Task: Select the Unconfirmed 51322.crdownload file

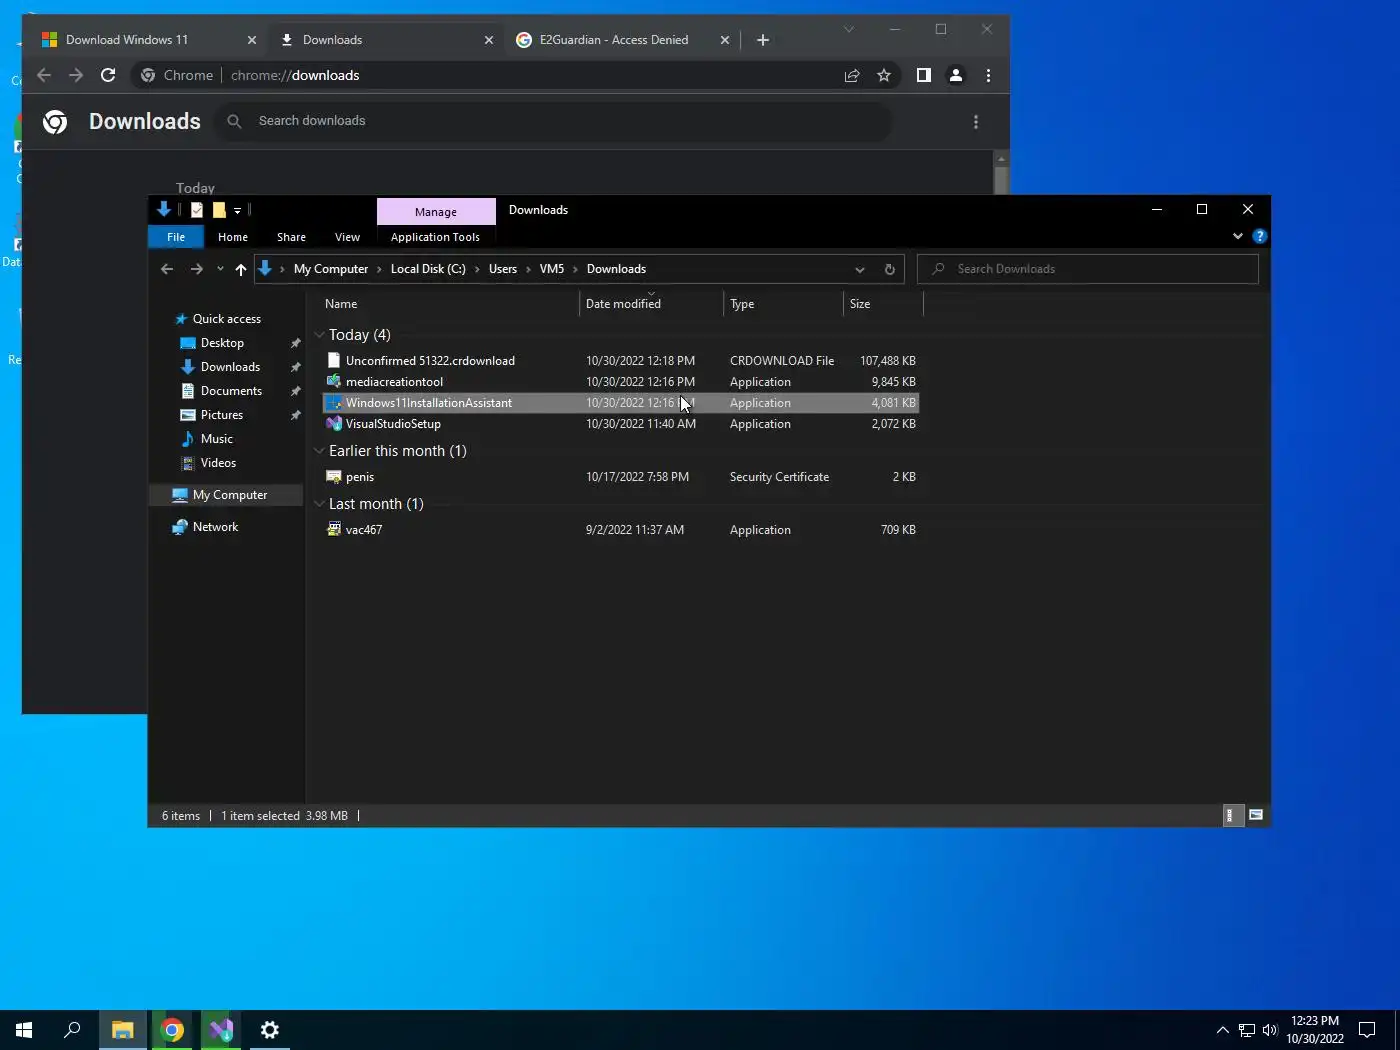Action: (x=620, y=361)
